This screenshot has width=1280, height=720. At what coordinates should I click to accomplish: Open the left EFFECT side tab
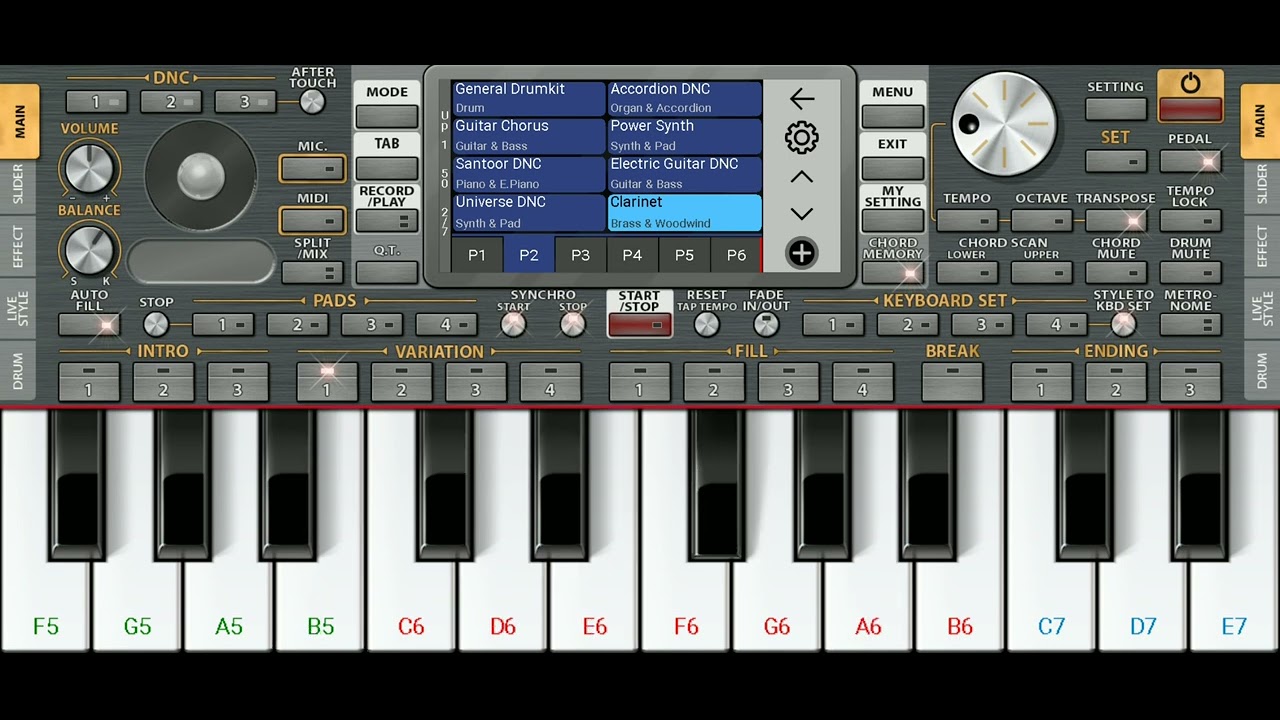coord(19,247)
